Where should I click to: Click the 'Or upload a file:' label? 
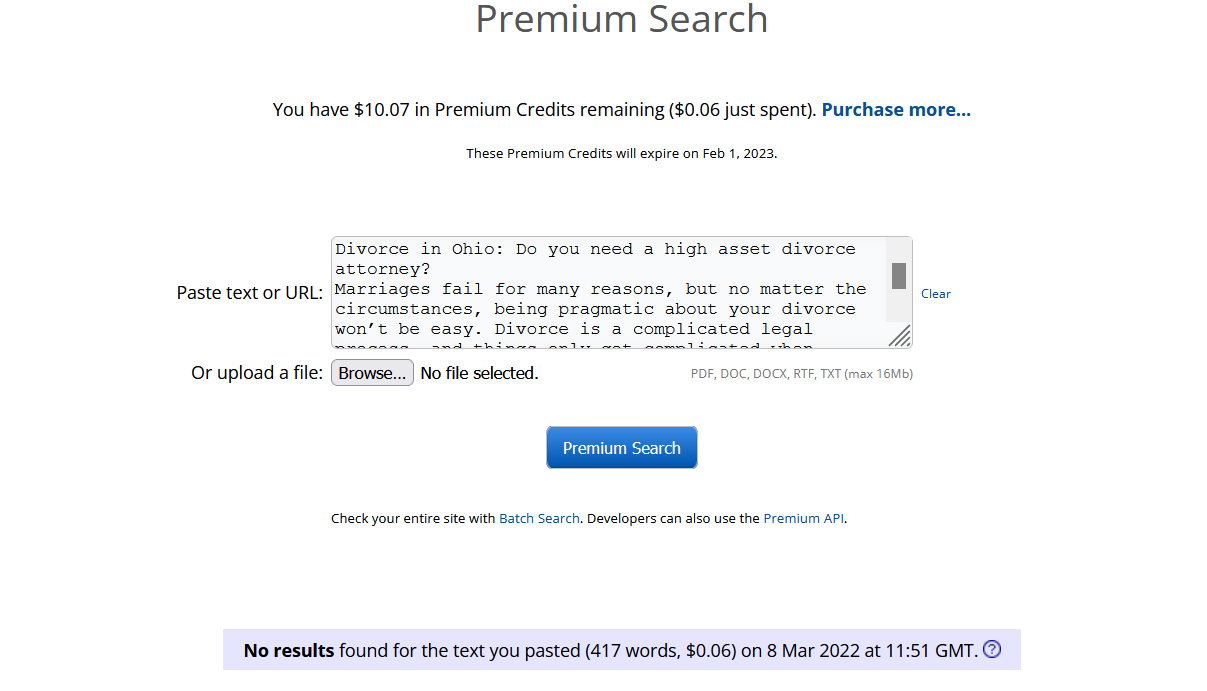click(x=257, y=373)
